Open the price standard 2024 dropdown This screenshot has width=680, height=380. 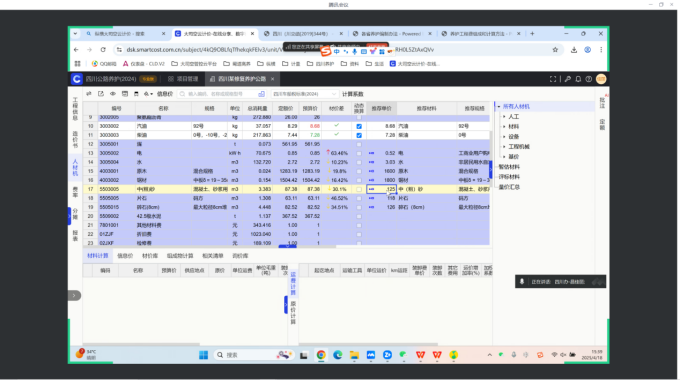pos(304,94)
